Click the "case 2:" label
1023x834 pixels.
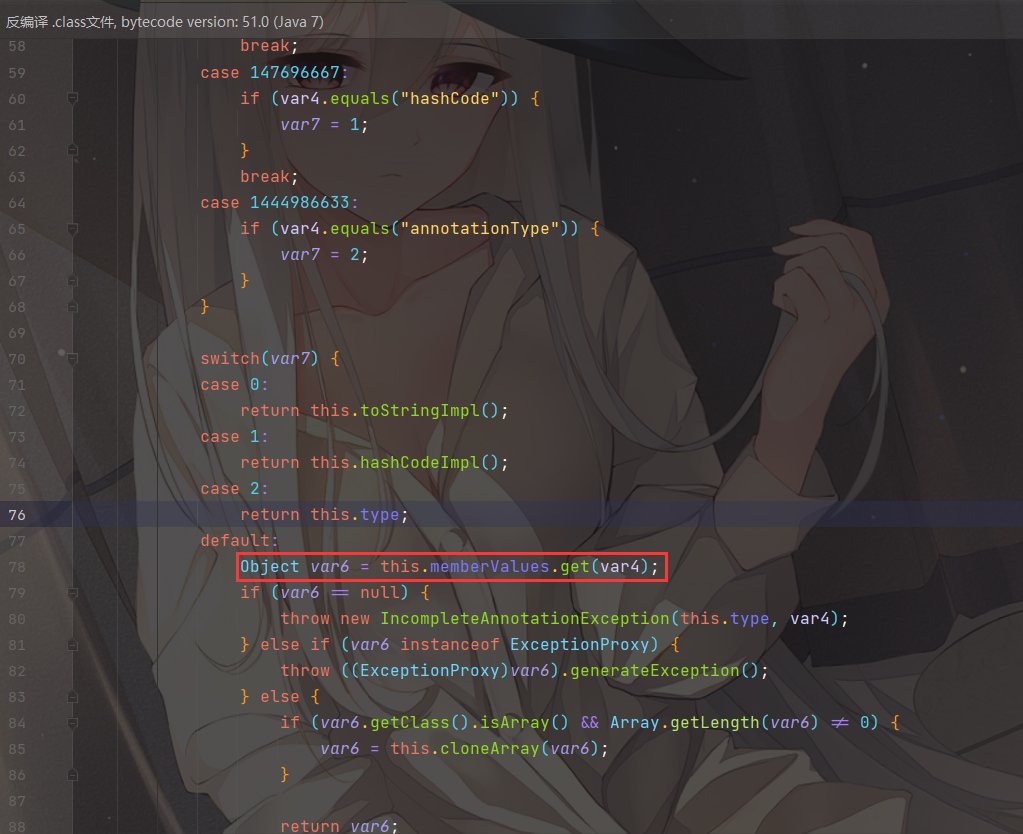[x=234, y=489]
